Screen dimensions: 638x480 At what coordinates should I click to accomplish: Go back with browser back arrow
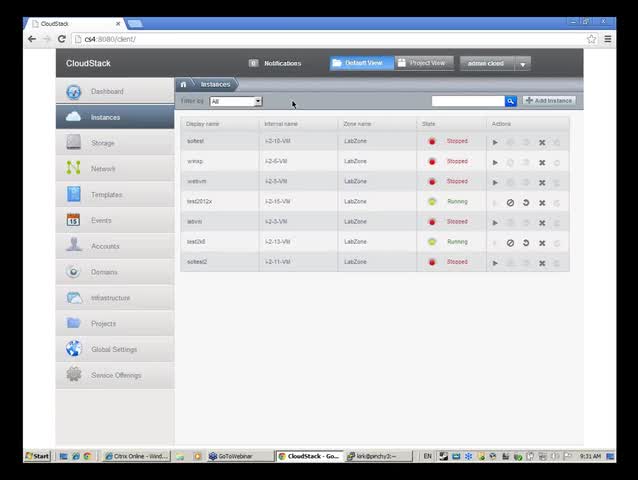pyautogui.click(x=32, y=39)
